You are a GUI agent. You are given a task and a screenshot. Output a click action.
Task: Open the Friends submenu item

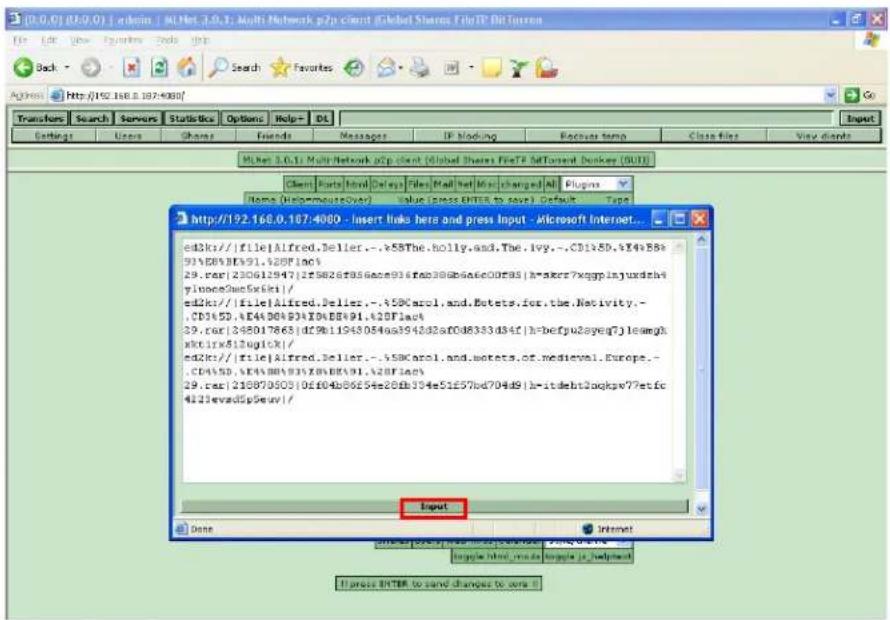click(274, 136)
